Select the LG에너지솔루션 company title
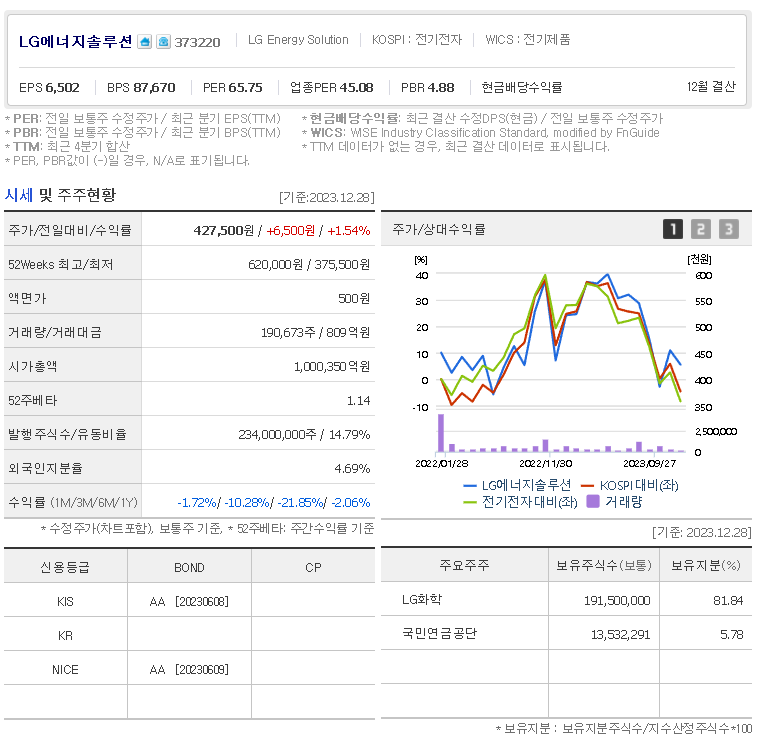The width and height of the screenshot is (763, 749). [x=75, y=42]
